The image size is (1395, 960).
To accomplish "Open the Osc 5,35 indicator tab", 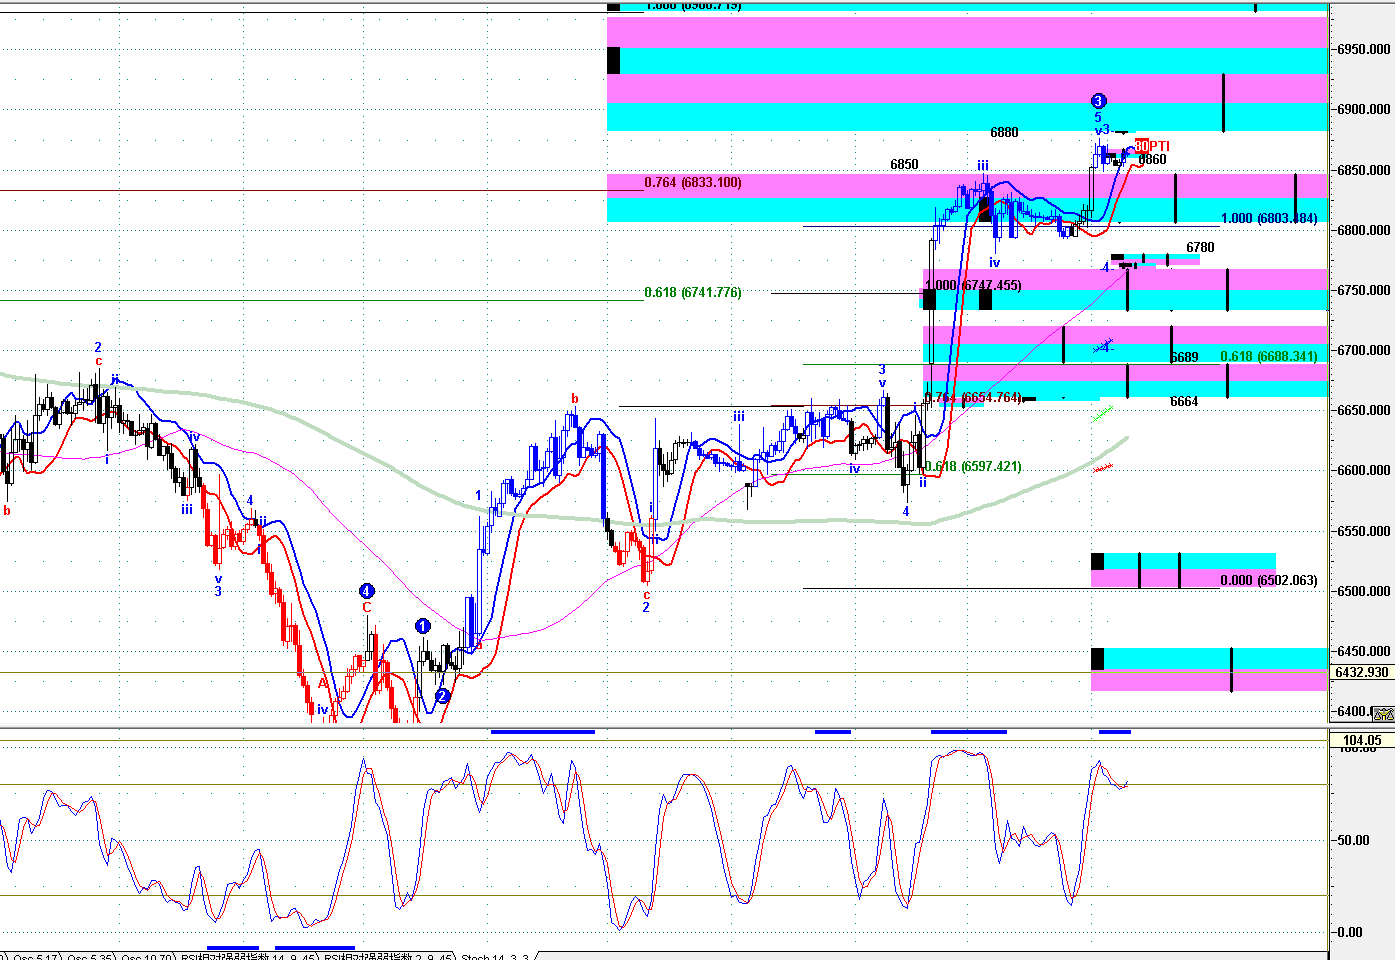I will pyautogui.click(x=88, y=957).
